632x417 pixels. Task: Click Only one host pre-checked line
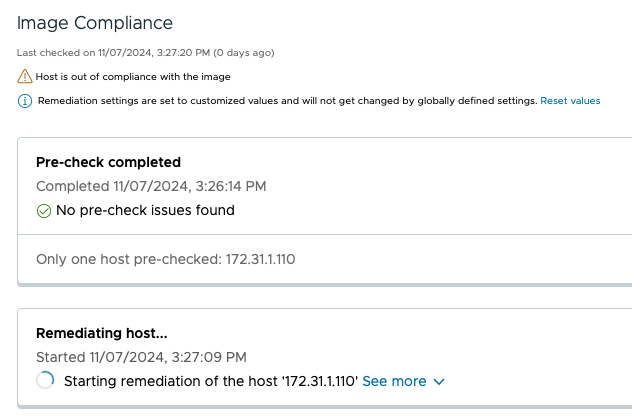(x=166, y=259)
